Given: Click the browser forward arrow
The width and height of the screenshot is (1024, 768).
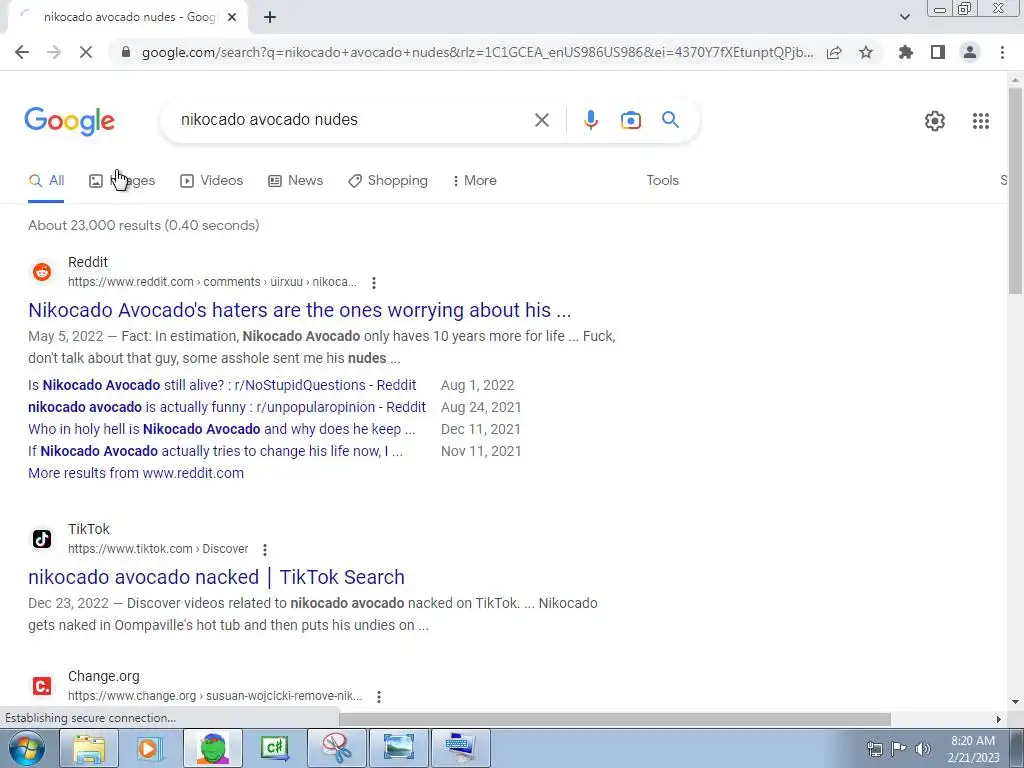Looking at the screenshot, I should (54, 52).
